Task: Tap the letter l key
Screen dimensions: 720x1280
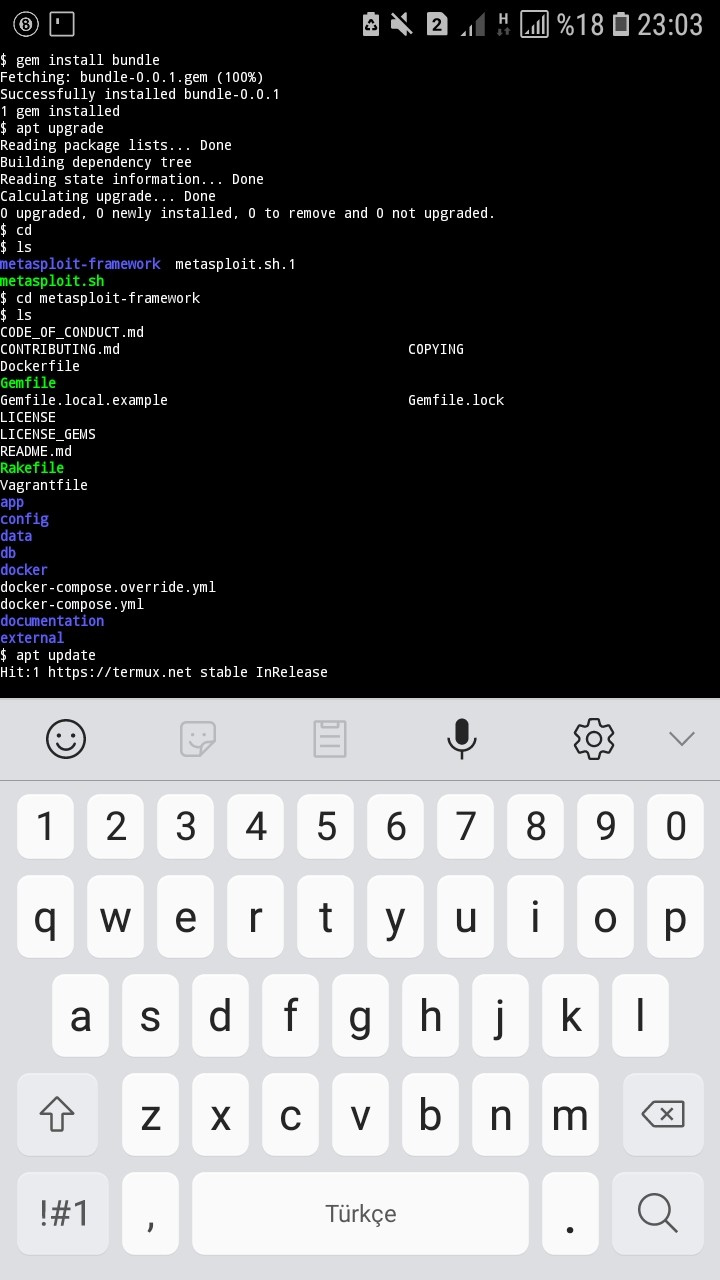Action: tap(640, 1016)
